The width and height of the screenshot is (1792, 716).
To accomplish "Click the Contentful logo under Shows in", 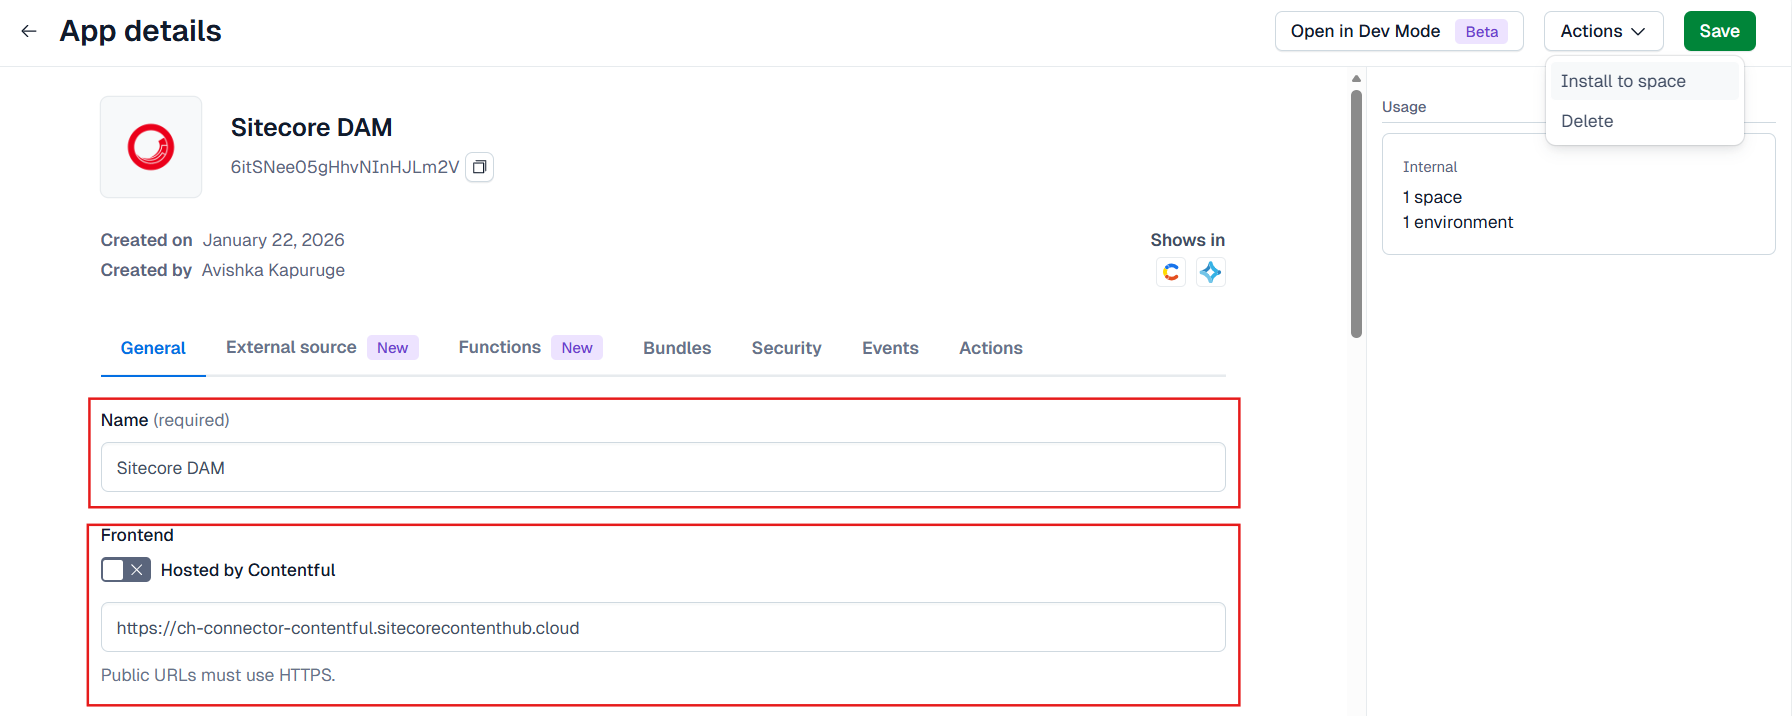I will pos(1171,272).
